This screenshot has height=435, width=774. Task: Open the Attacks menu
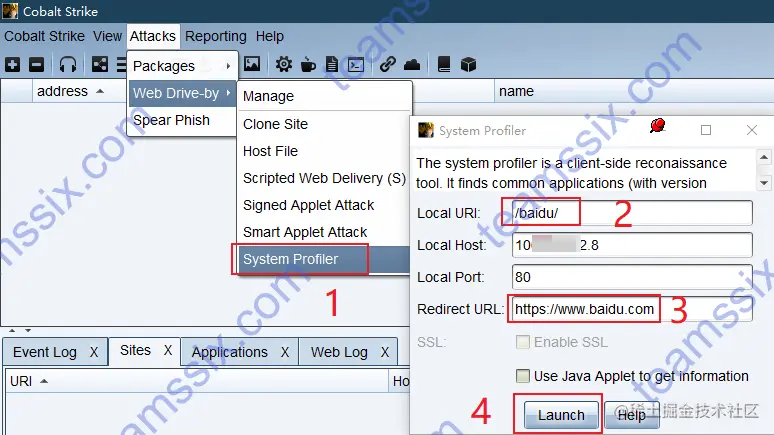point(153,36)
